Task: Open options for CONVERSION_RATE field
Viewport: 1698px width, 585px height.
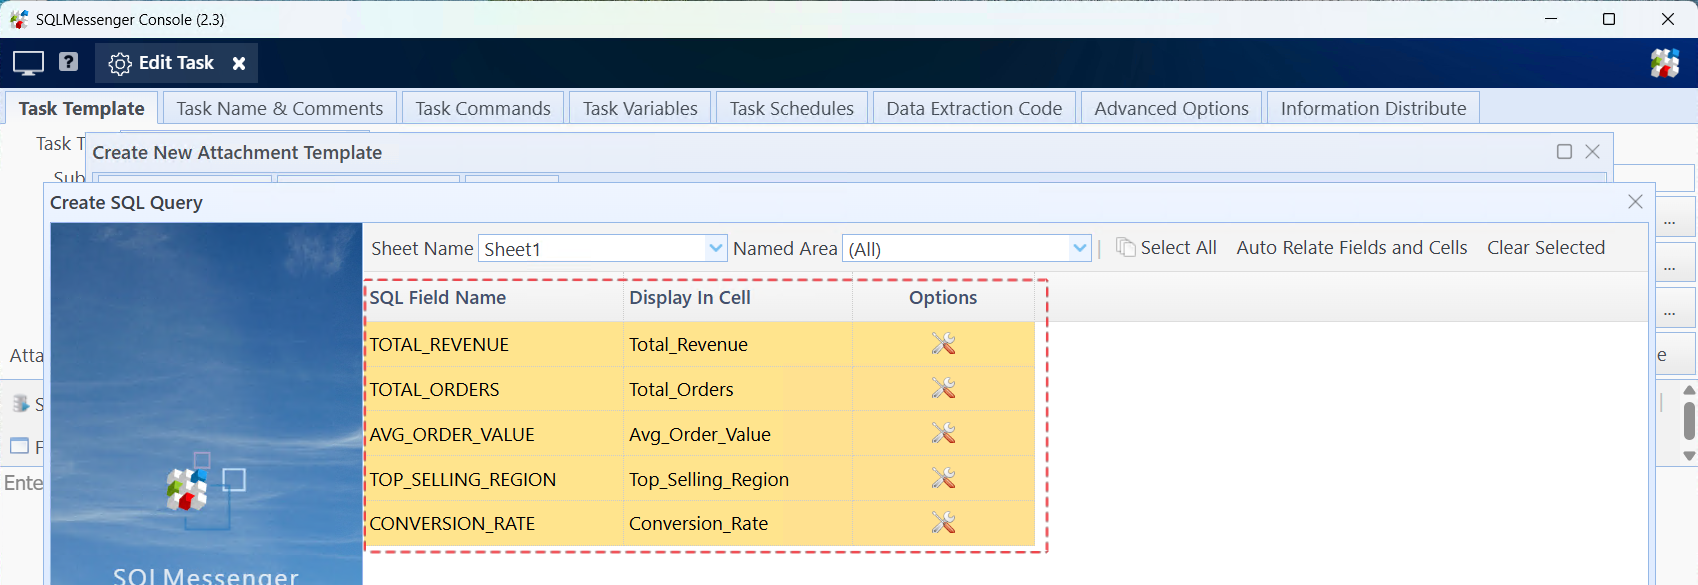Action: [943, 522]
